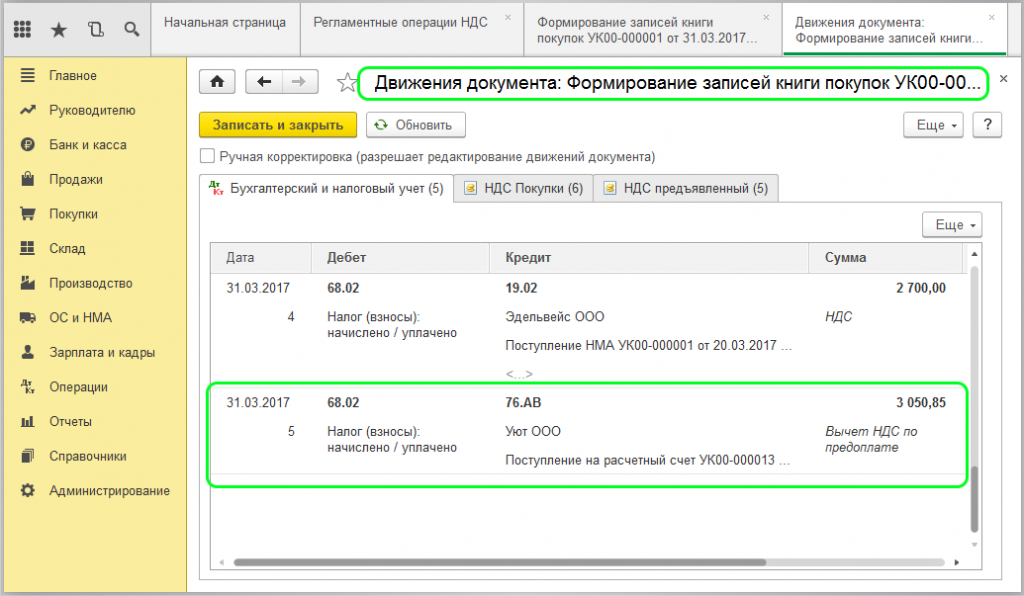Switch to НДС Покупки tab

(523, 188)
